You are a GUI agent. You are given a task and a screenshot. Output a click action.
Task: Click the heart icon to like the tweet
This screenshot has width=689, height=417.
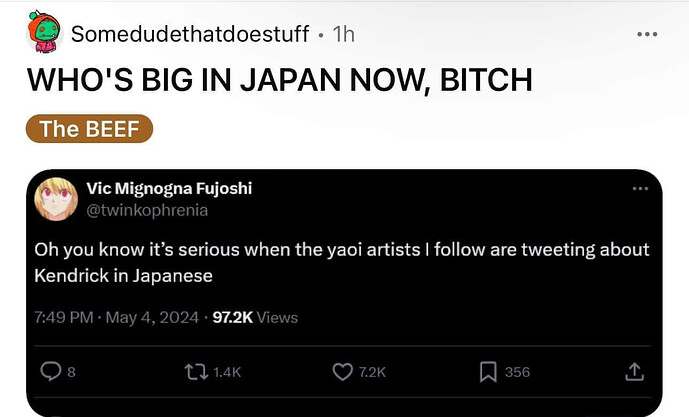342,372
